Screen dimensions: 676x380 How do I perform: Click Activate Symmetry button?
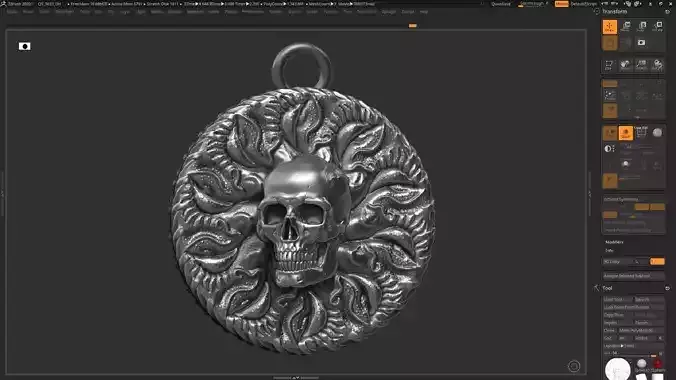[x=621, y=199]
